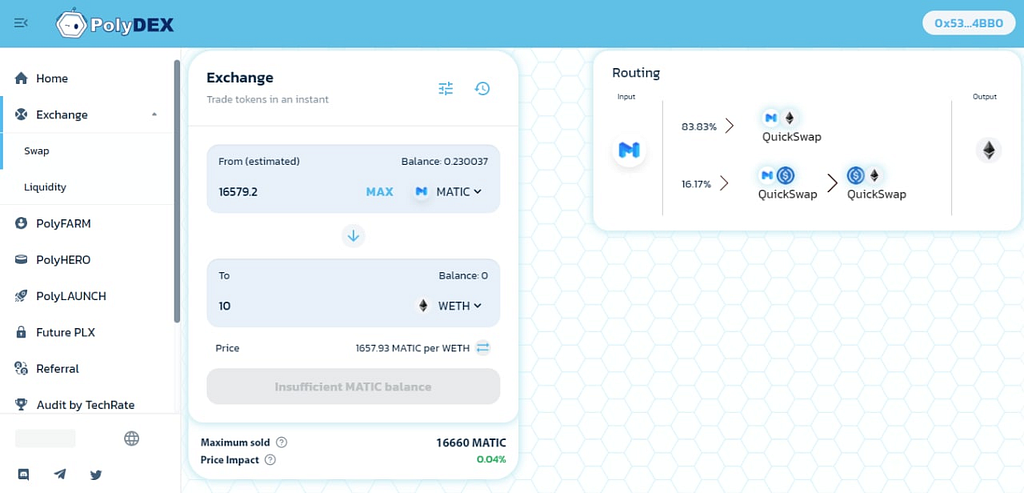The height and width of the screenshot is (493, 1024).
Task: Open recent transactions history icon
Action: pyautogui.click(x=482, y=88)
